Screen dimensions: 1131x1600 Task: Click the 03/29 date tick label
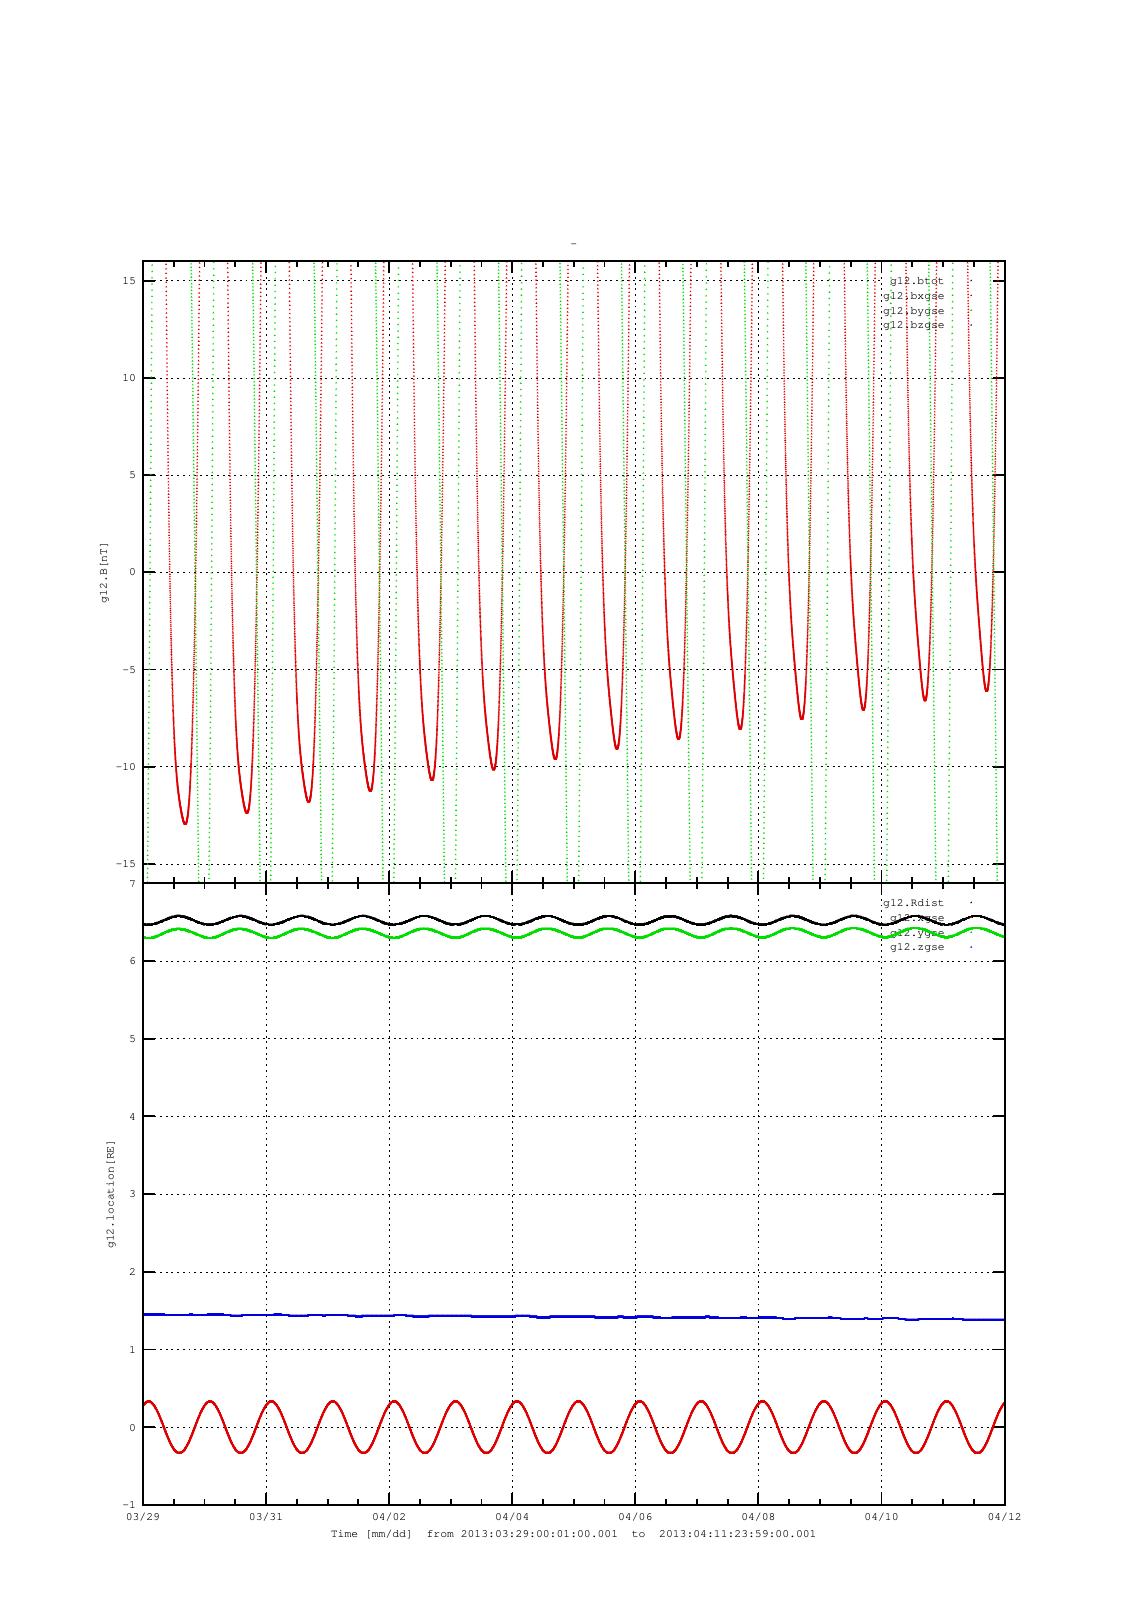[x=143, y=1517]
